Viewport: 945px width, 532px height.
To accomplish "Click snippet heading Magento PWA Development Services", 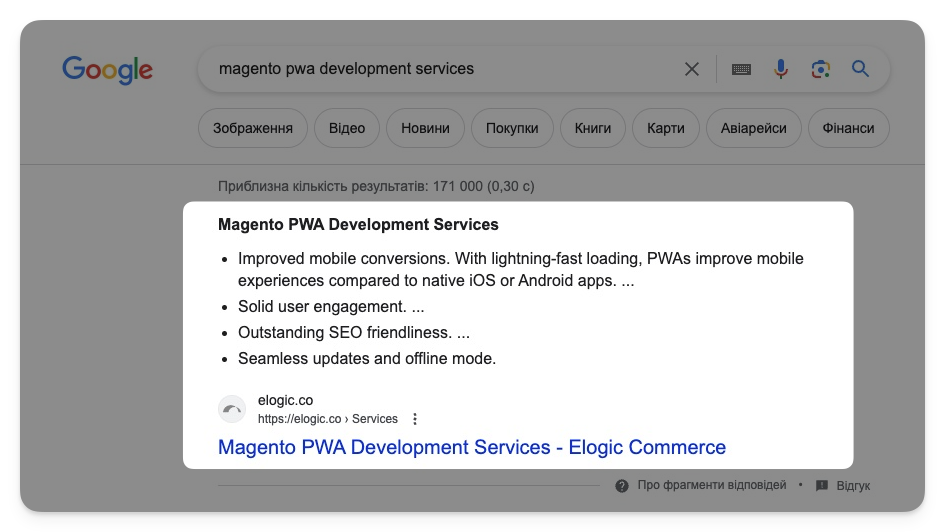I will click(358, 225).
